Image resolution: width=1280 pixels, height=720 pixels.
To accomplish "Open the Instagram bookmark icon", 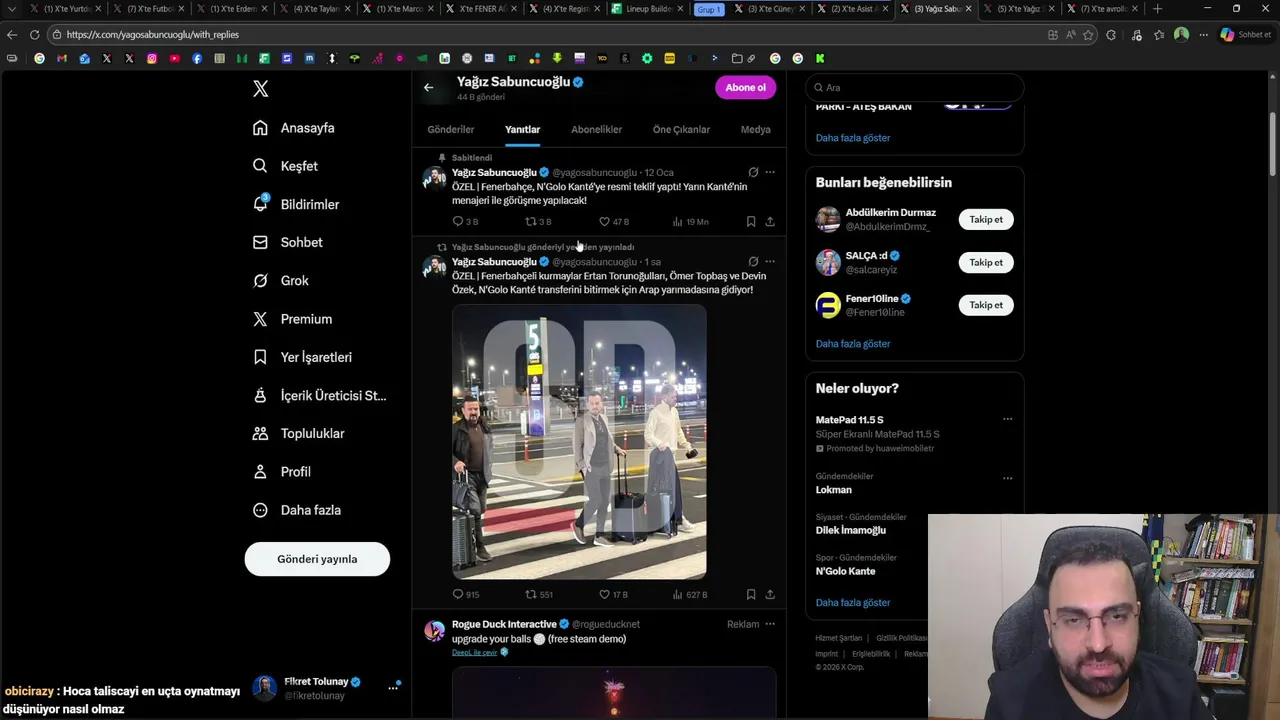I will 152,58.
